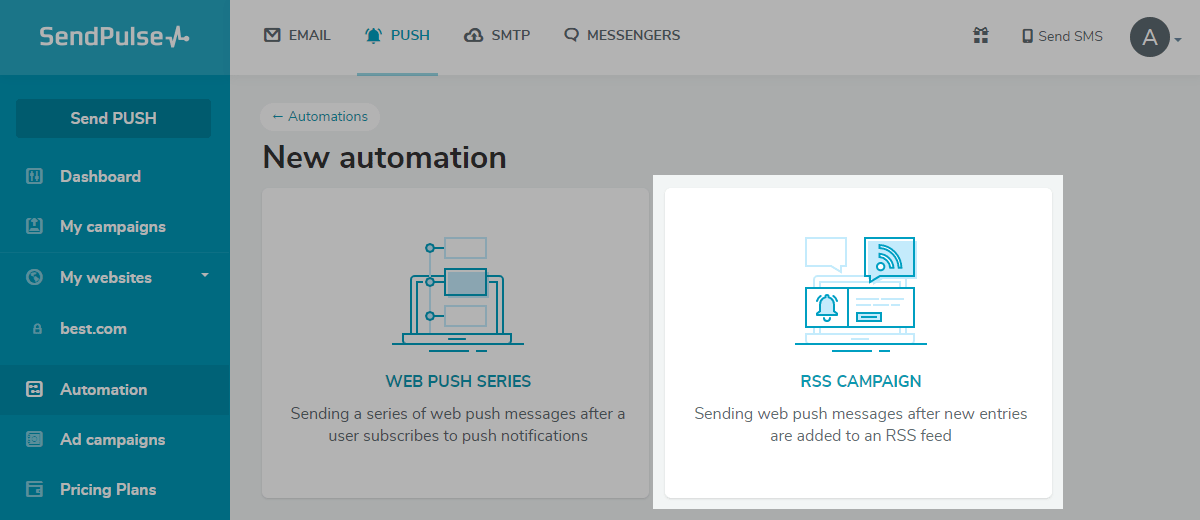Click the Automation sidebar icon

[34, 389]
